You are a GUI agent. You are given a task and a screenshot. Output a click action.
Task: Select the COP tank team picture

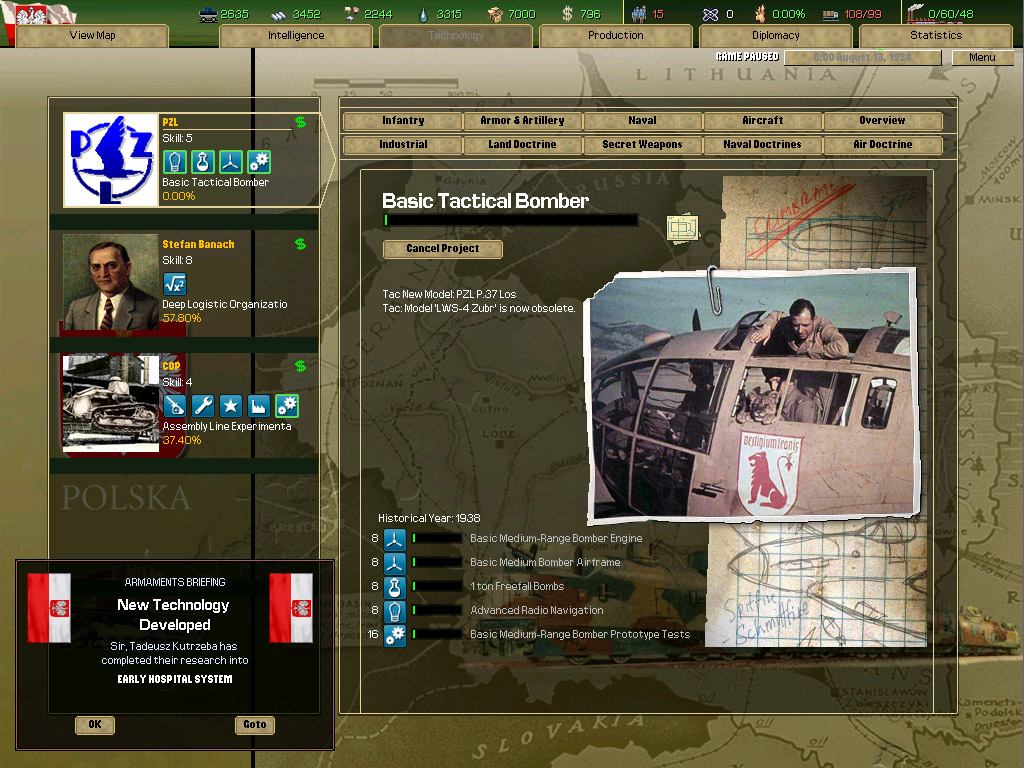pyautogui.click(x=111, y=403)
